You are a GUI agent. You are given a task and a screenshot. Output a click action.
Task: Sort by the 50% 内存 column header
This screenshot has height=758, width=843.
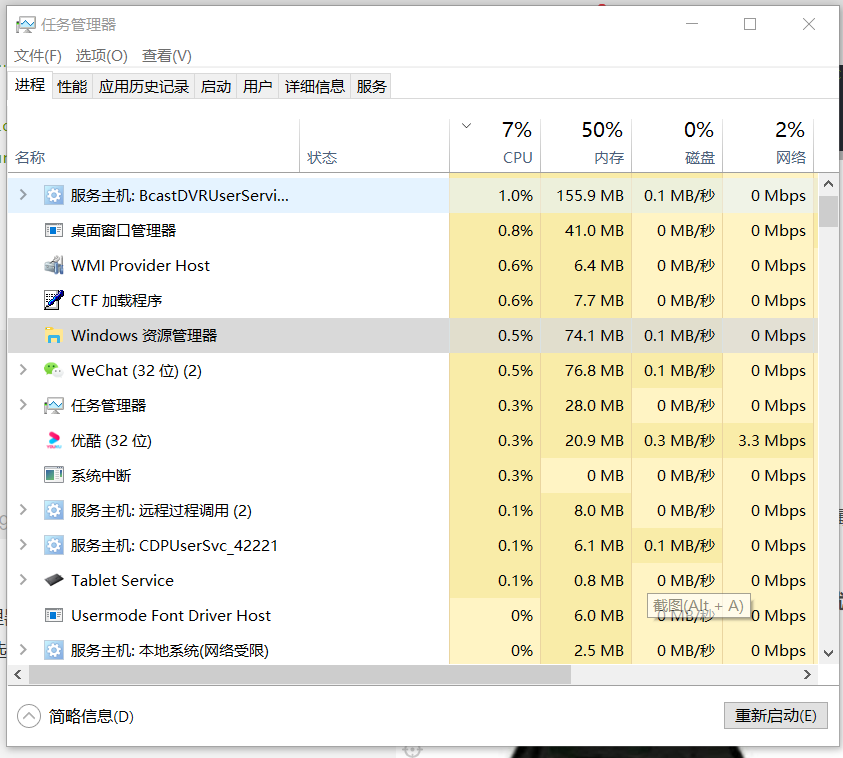[586, 146]
